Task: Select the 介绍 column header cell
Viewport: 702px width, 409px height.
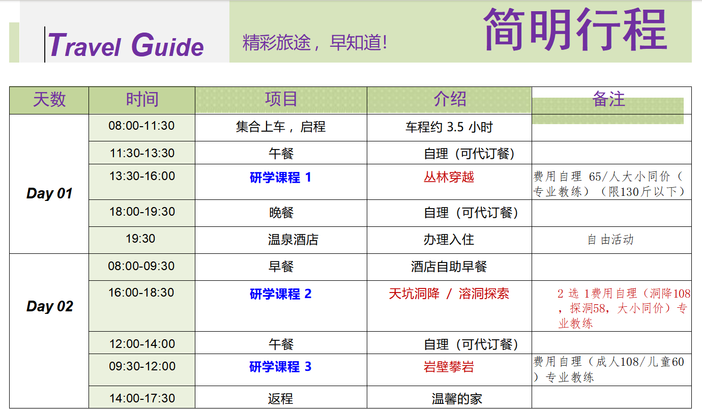Action: point(449,100)
